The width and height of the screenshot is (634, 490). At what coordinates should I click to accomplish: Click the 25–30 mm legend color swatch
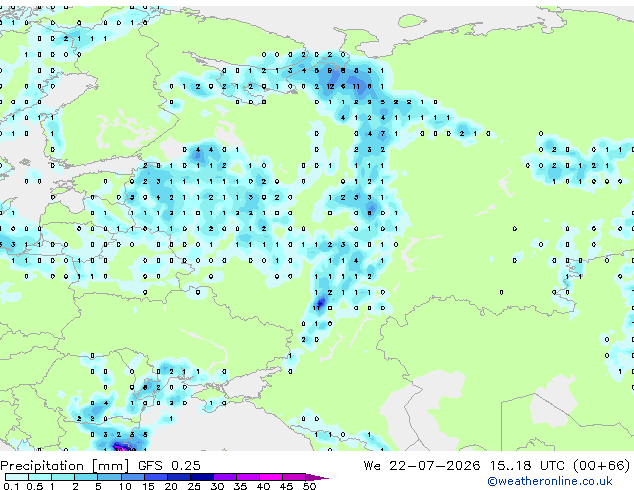[202, 477]
